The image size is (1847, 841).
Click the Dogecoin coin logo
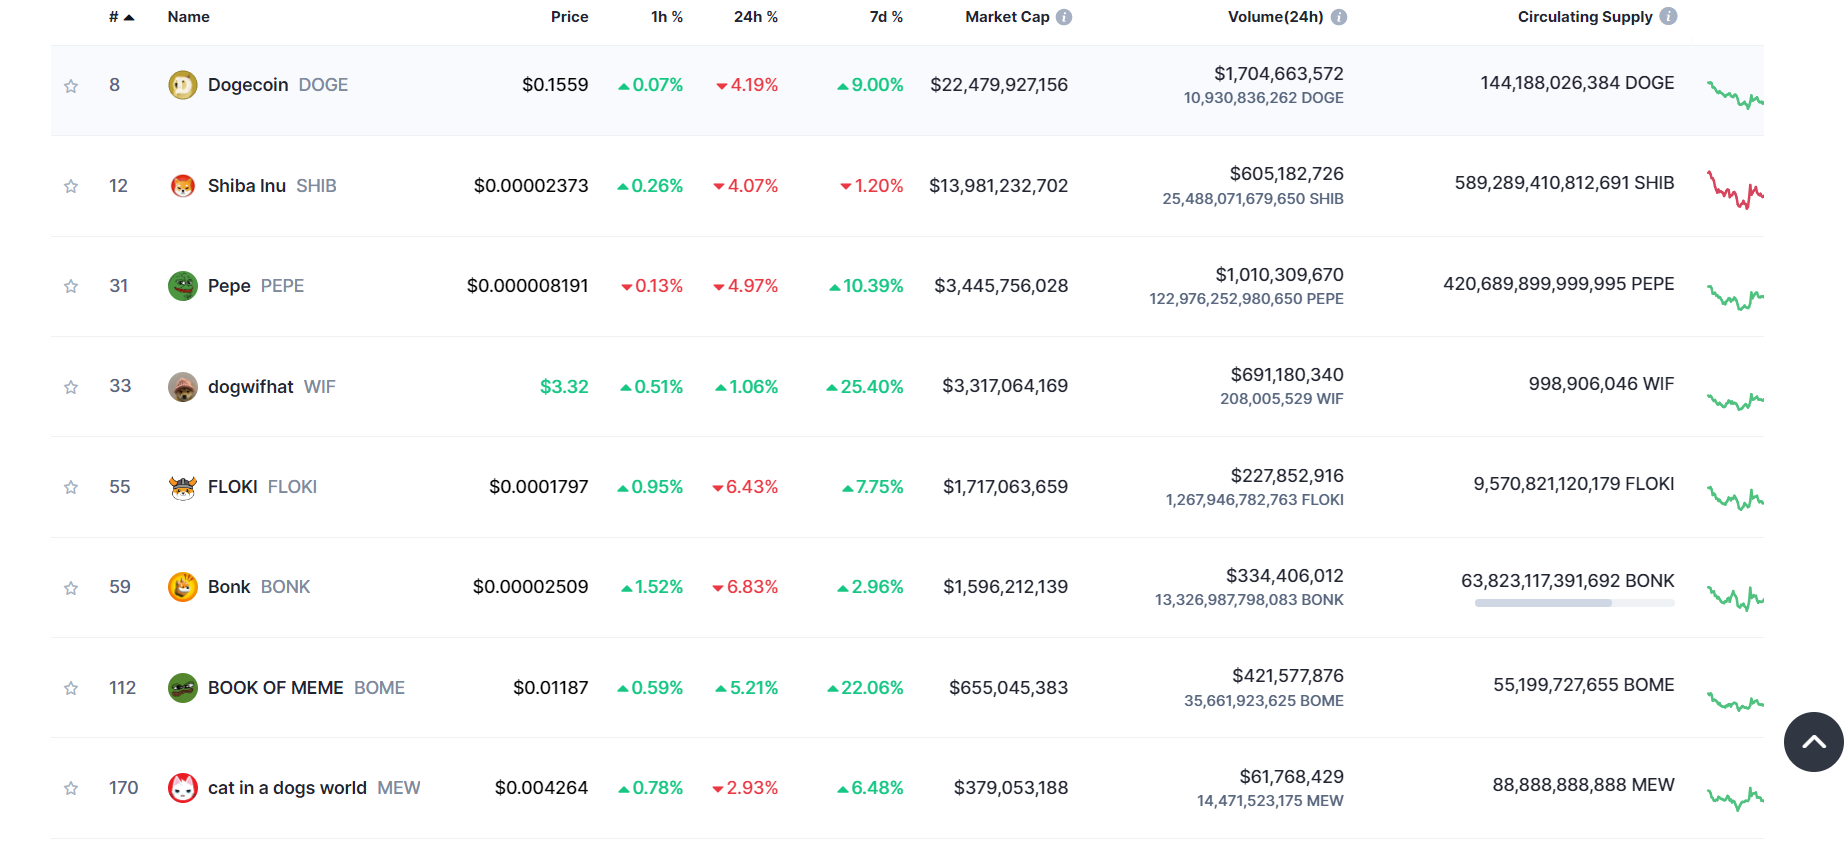click(183, 85)
